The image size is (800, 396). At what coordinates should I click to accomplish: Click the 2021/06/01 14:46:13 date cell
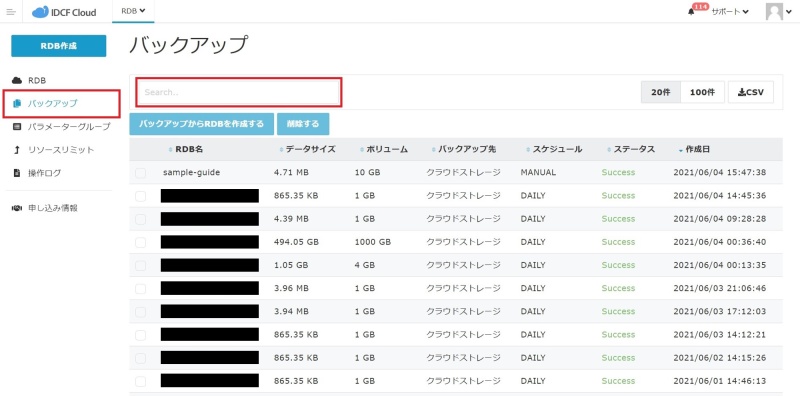point(720,381)
